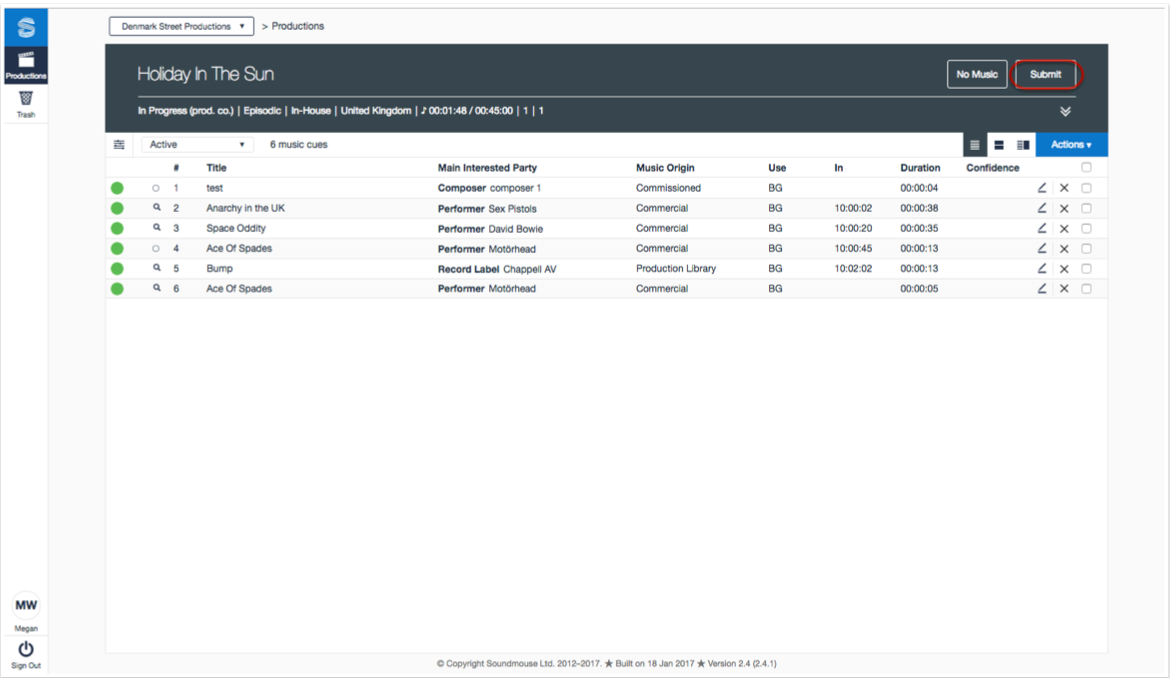Image resolution: width=1171 pixels, height=678 pixels.
Task: Click the MW user avatar
Action: [x=26, y=605]
